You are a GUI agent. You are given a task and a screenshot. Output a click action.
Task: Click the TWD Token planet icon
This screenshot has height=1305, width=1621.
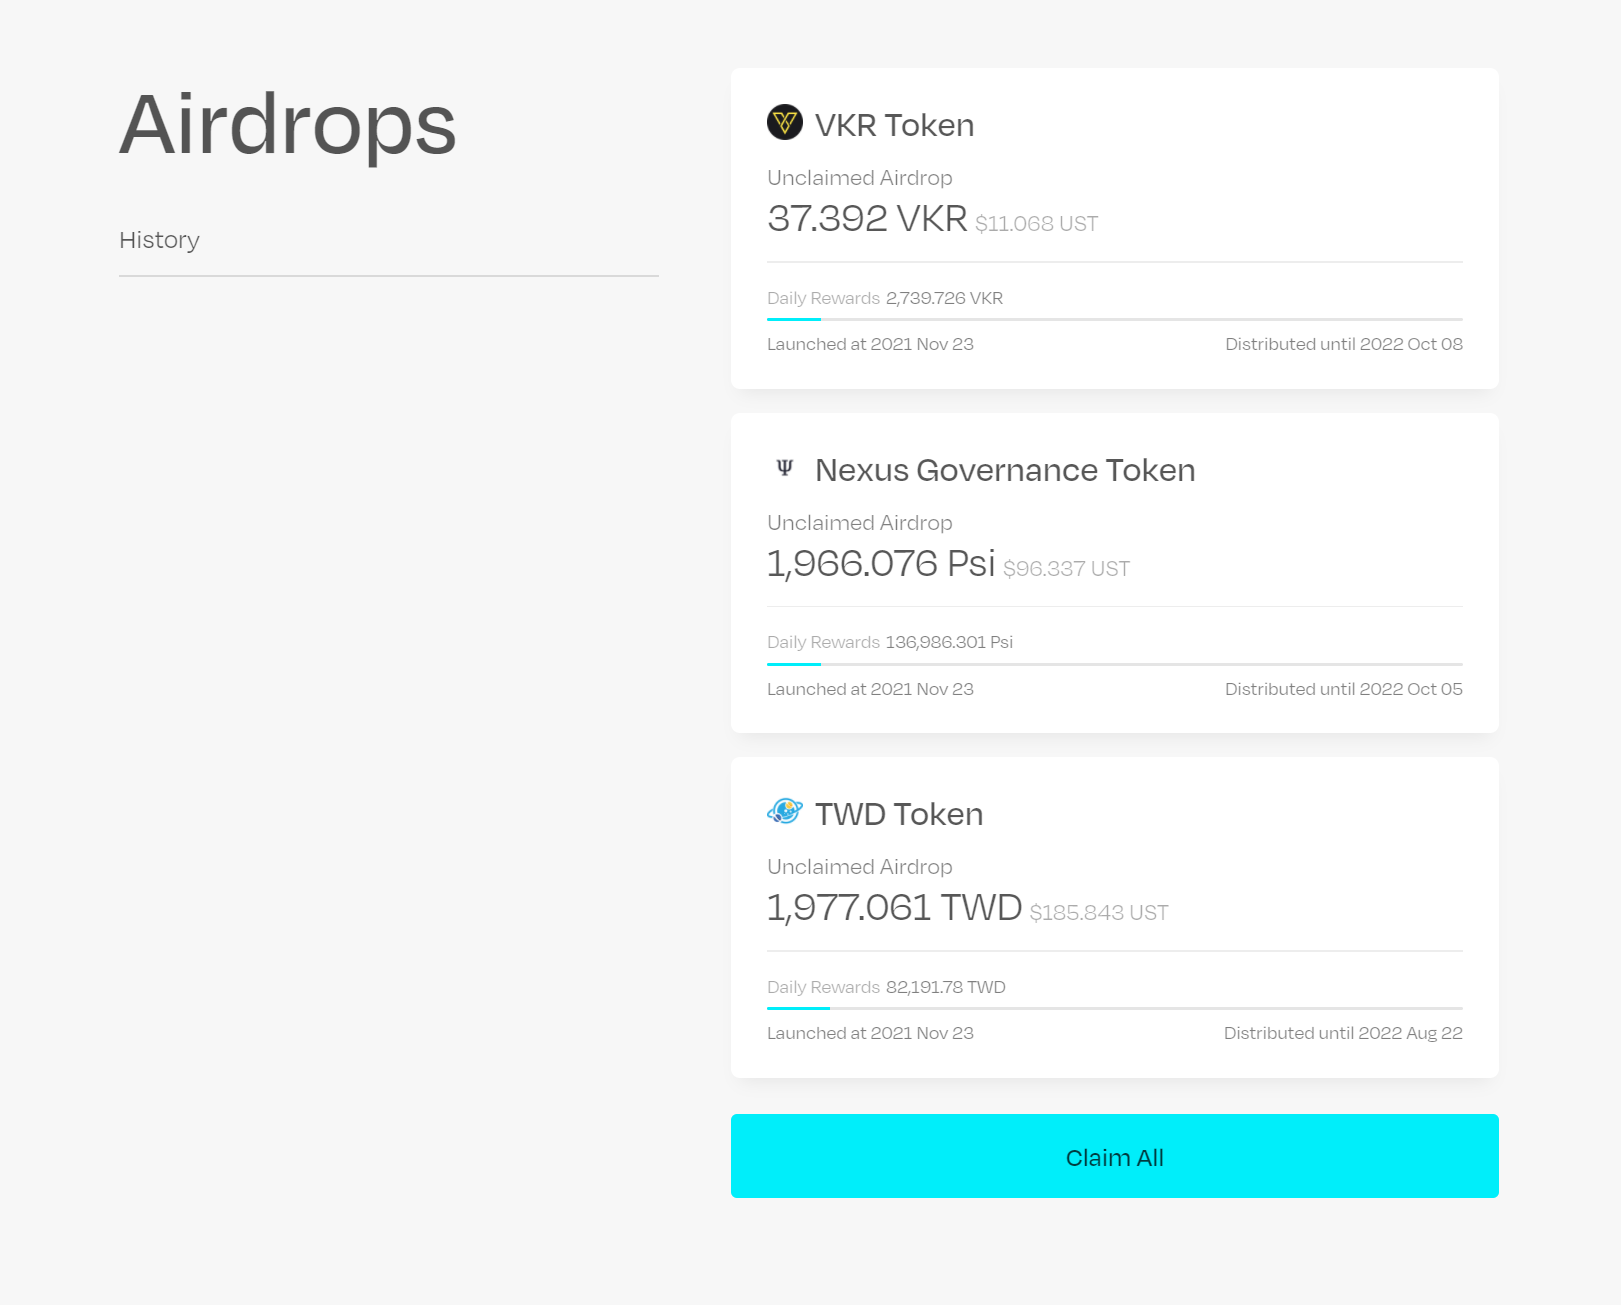tap(785, 811)
